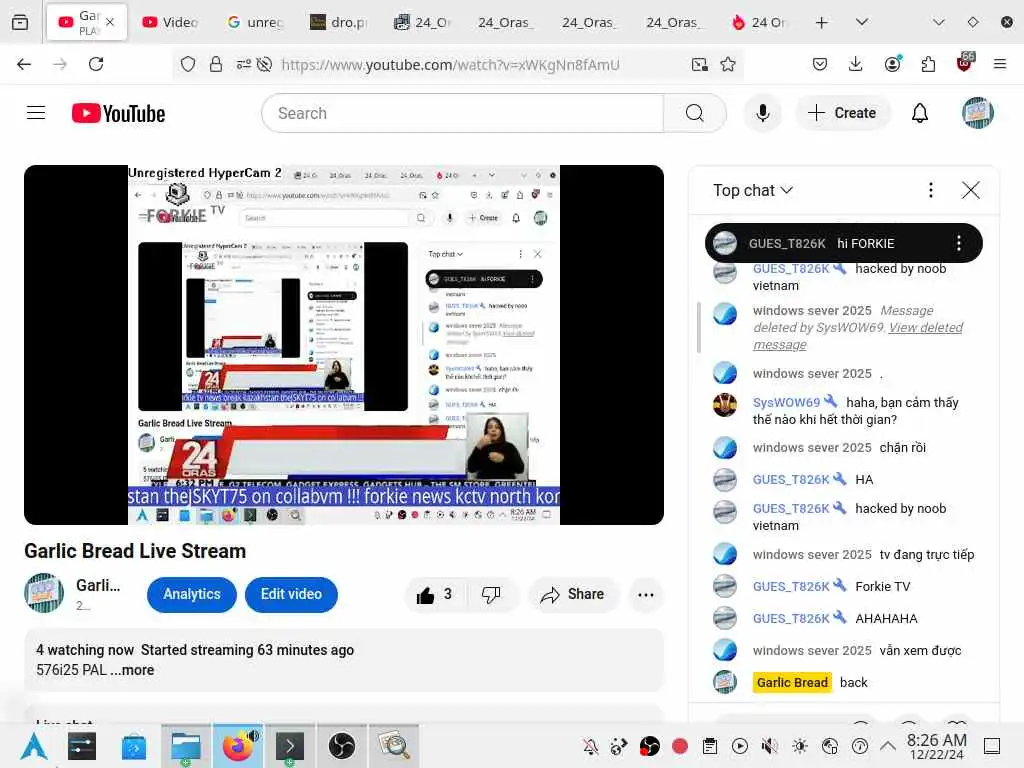
Task: Toggle picture-in-picture from the address bar
Action: click(699, 64)
